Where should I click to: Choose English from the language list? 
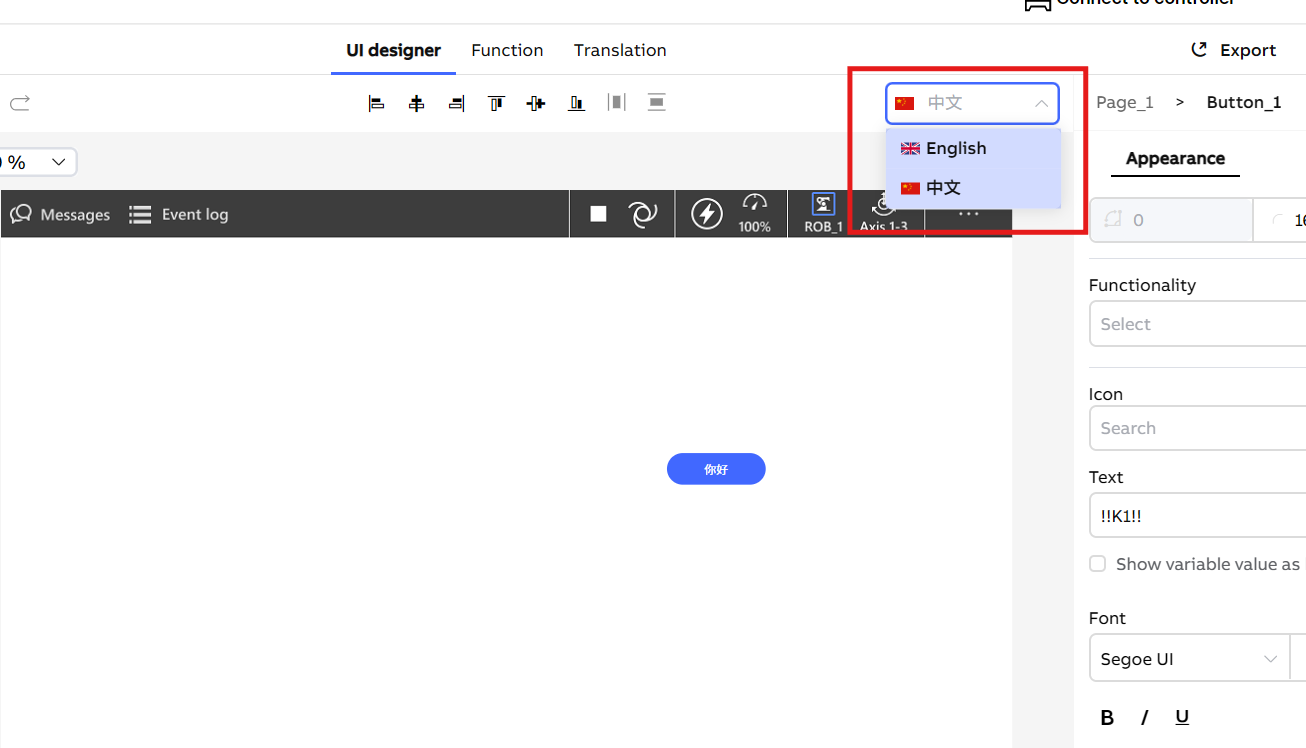click(956, 148)
